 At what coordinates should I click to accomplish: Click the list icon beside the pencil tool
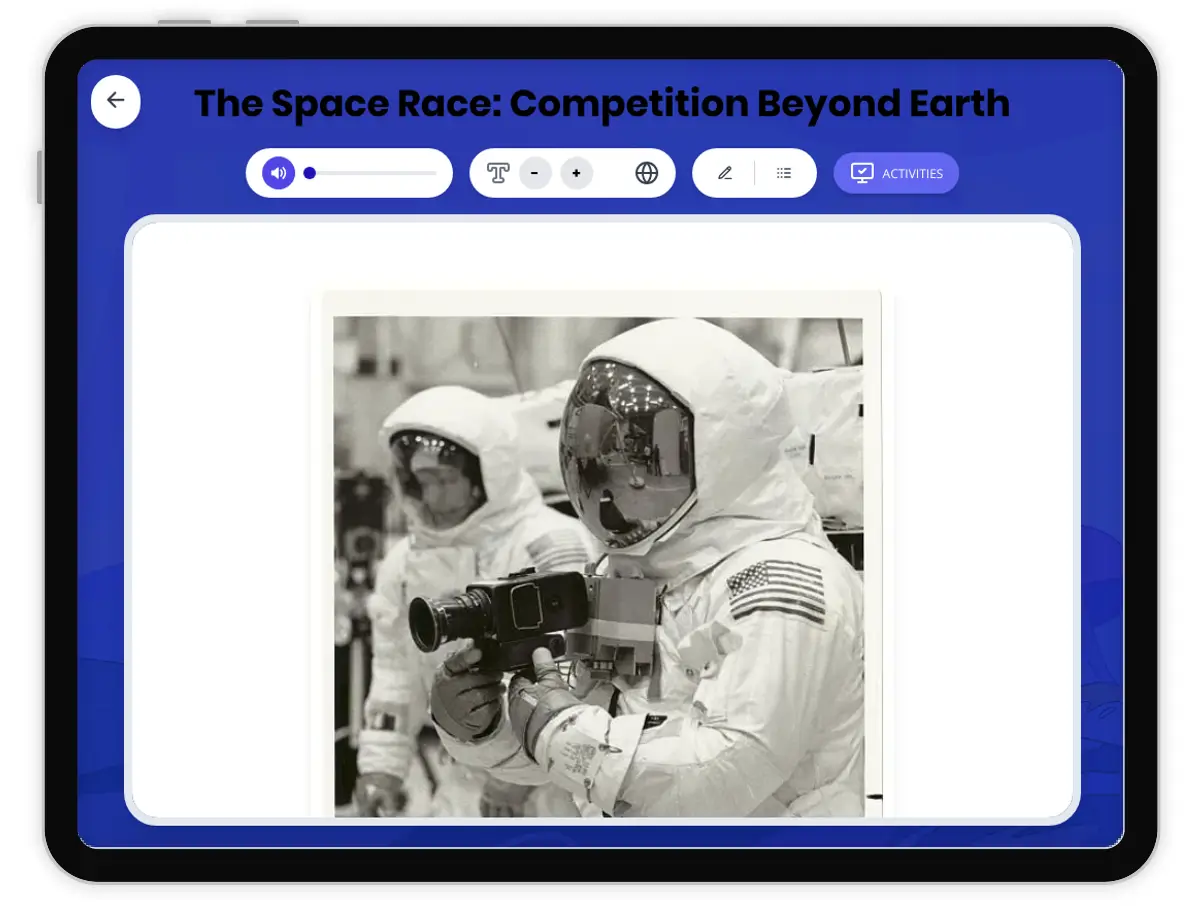(784, 172)
